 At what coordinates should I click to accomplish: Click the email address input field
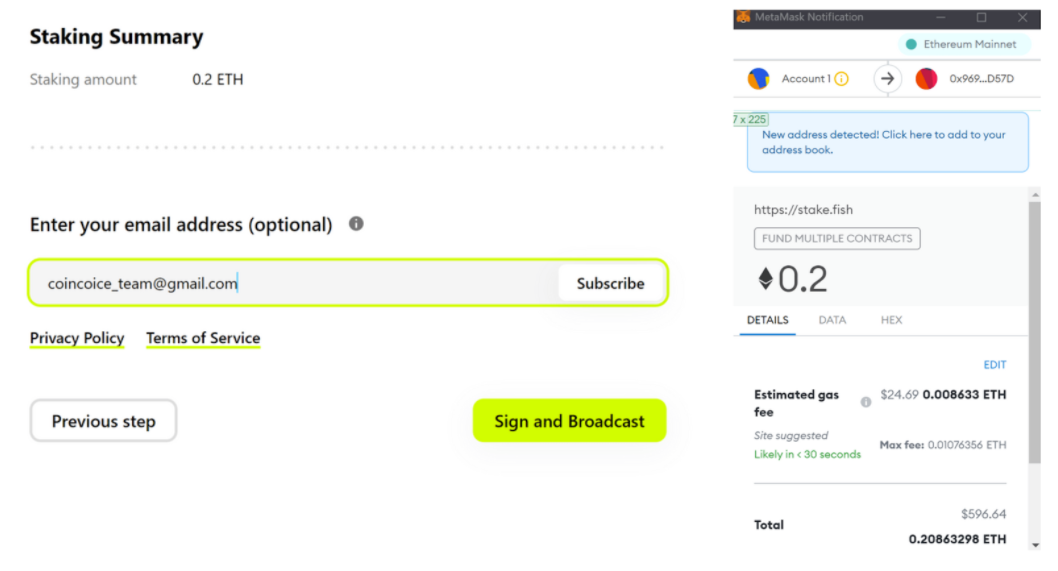pyautogui.click(x=290, y=283)
